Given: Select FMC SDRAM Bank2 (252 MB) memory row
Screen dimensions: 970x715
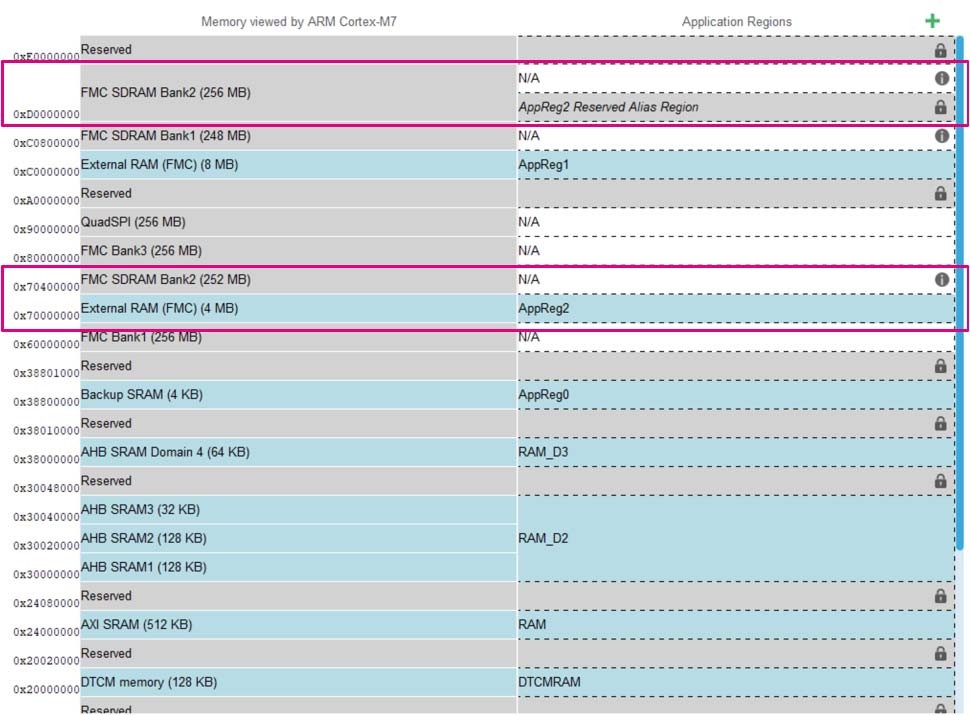Looking at the screenshot, I should [x=298, y=280].
